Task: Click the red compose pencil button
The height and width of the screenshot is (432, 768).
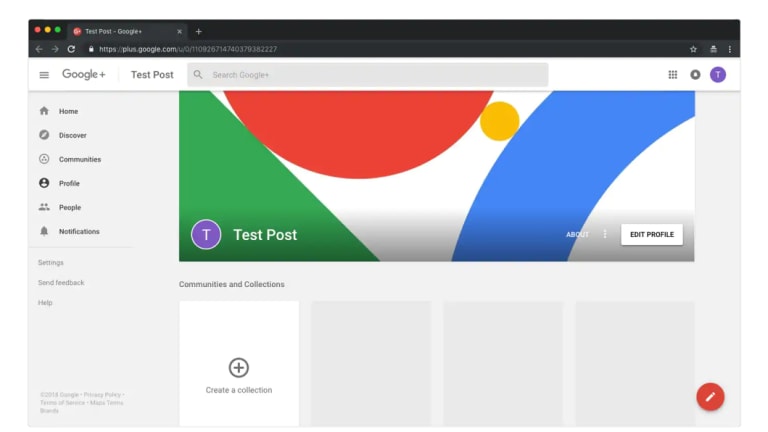Action: pyautogui.click(x=710, y=397)
